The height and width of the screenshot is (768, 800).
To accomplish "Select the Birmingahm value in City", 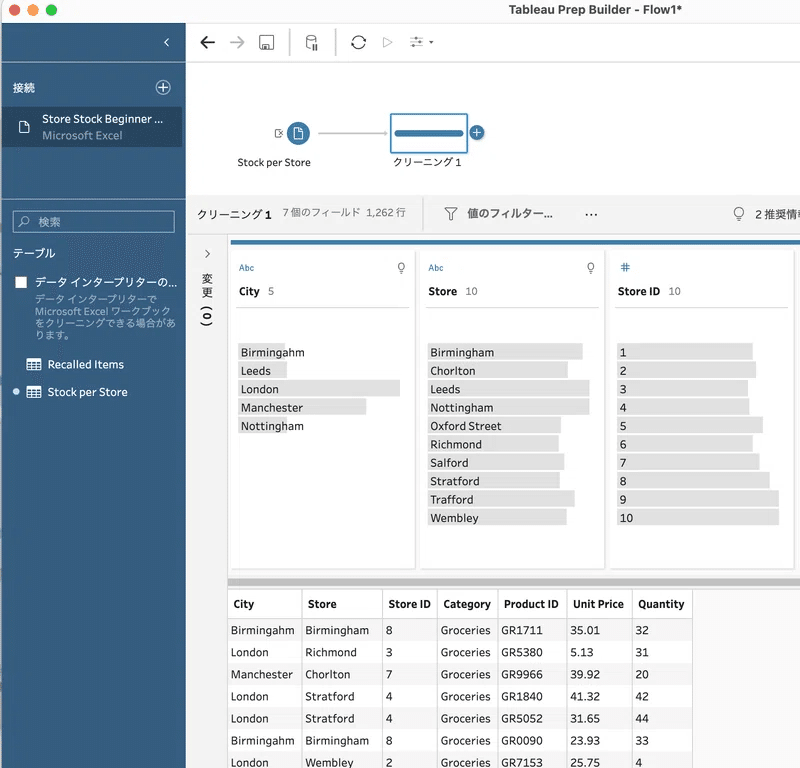I will [273, 352].
